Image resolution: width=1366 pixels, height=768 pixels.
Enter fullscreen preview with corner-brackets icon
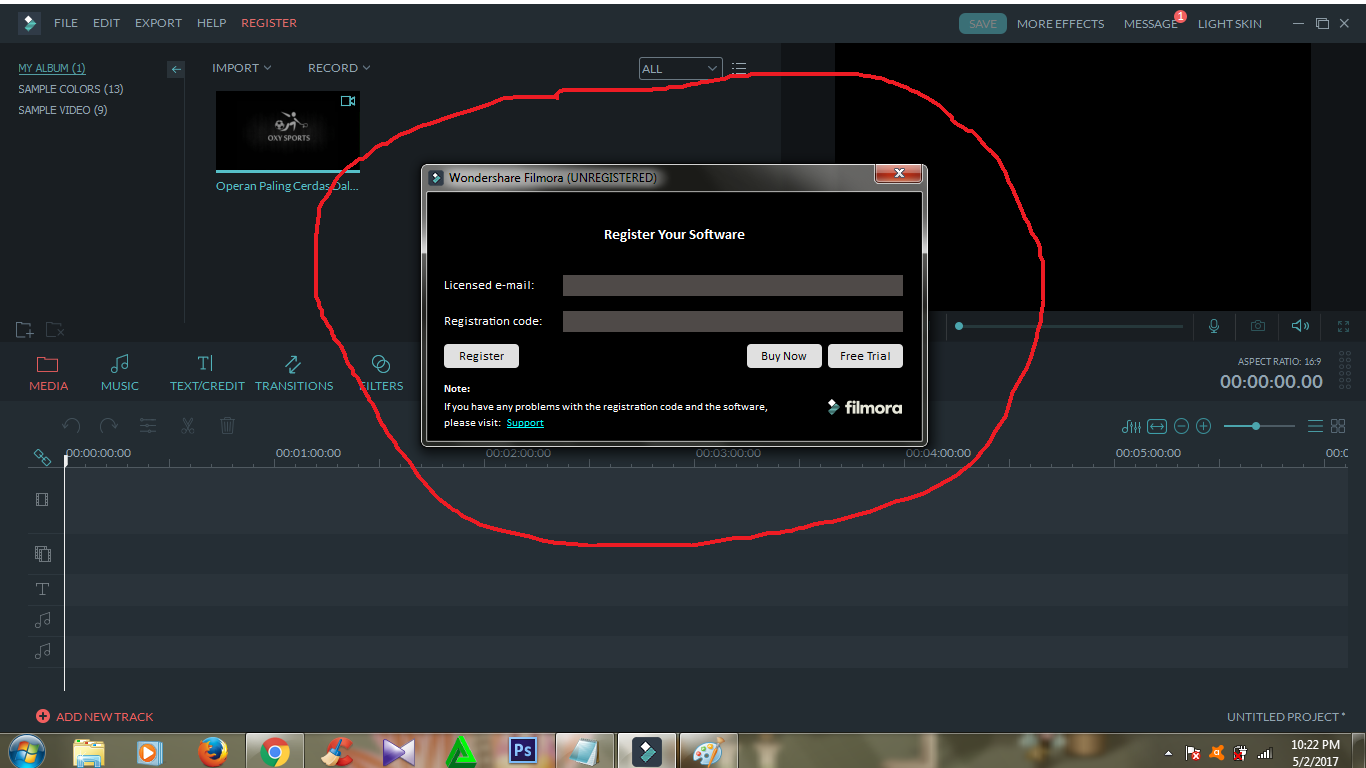(1343, 326)
